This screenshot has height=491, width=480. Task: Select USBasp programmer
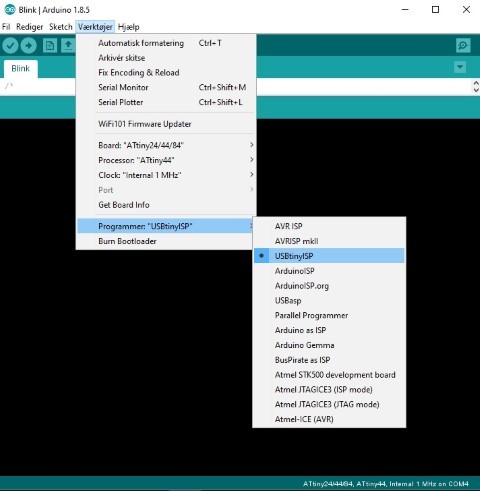click(329, 301)
